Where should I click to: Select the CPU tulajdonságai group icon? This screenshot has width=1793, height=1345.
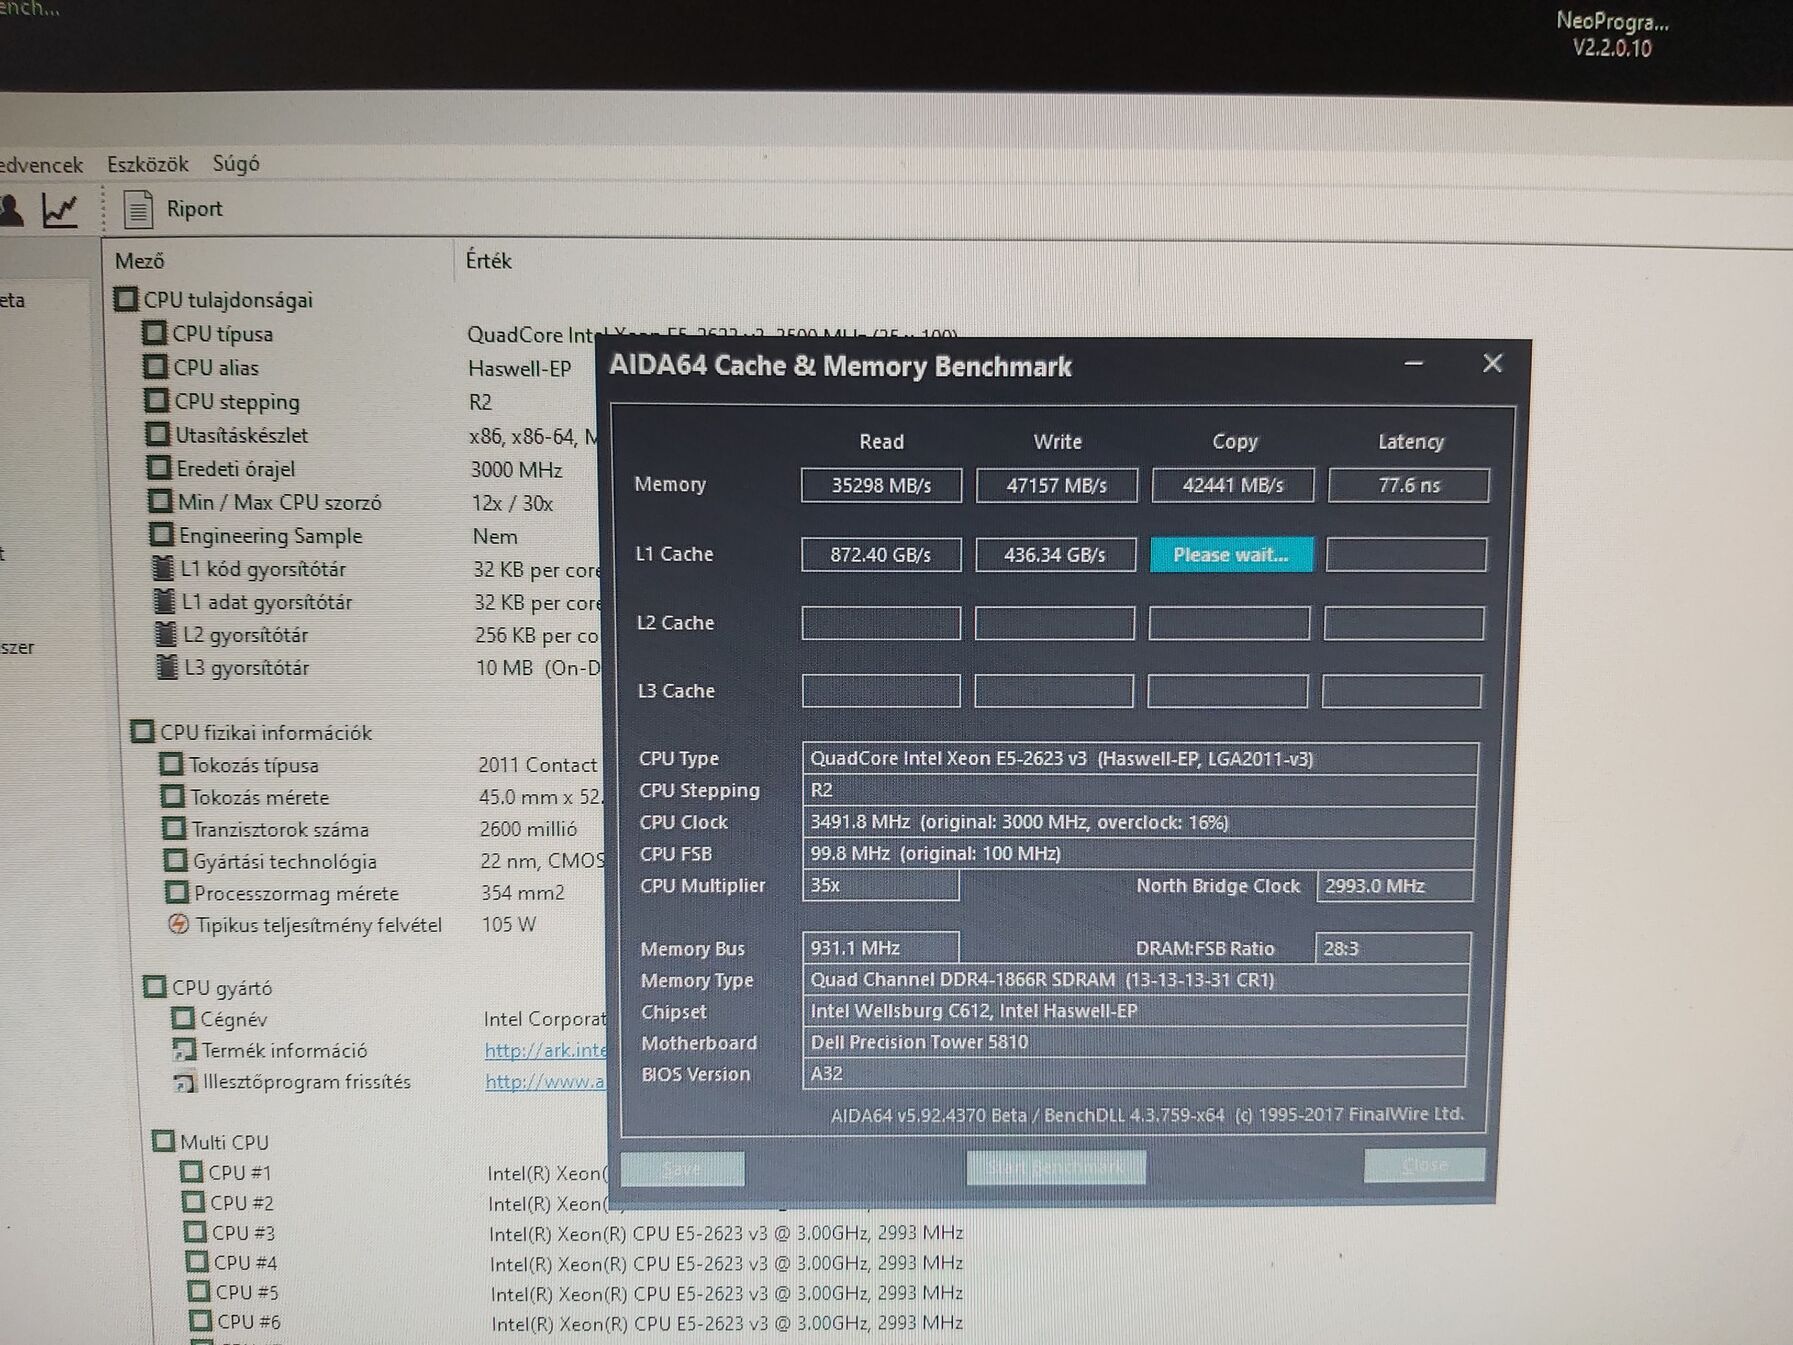(x=126, y=299)
